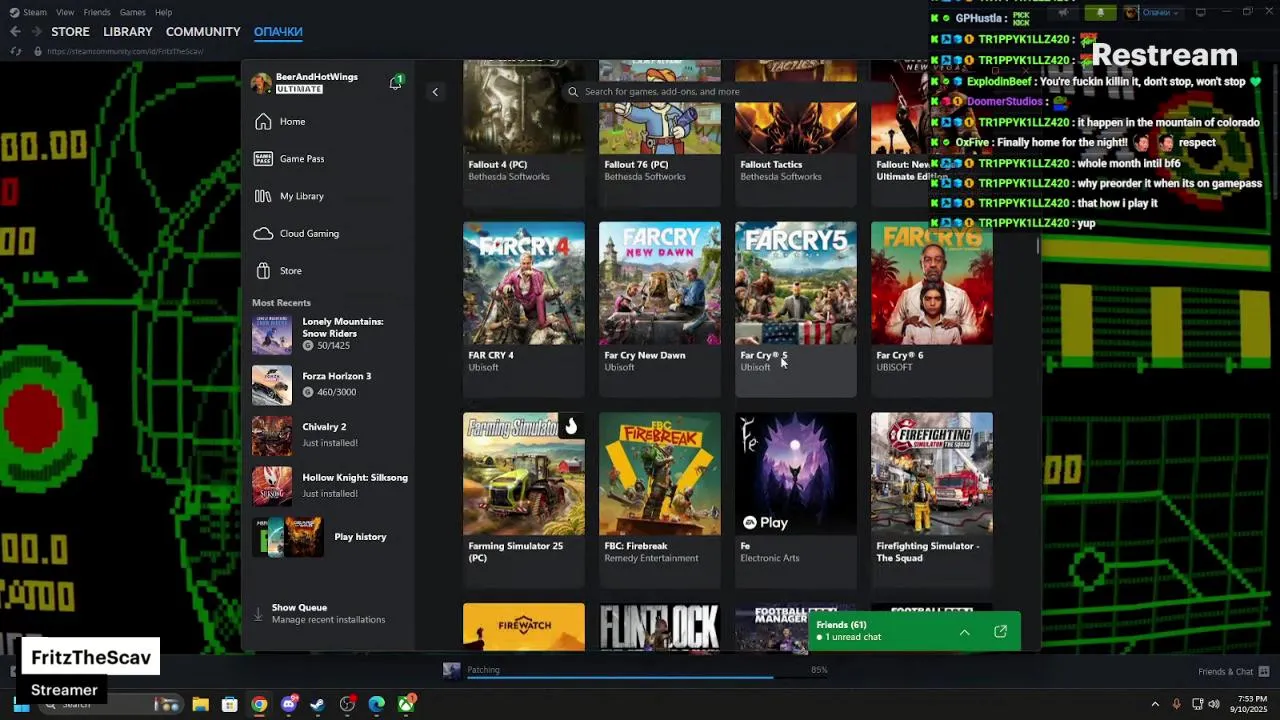
Task: Open Hollow Knight: Silksong recent entry
Action: (x=330, y=485)
